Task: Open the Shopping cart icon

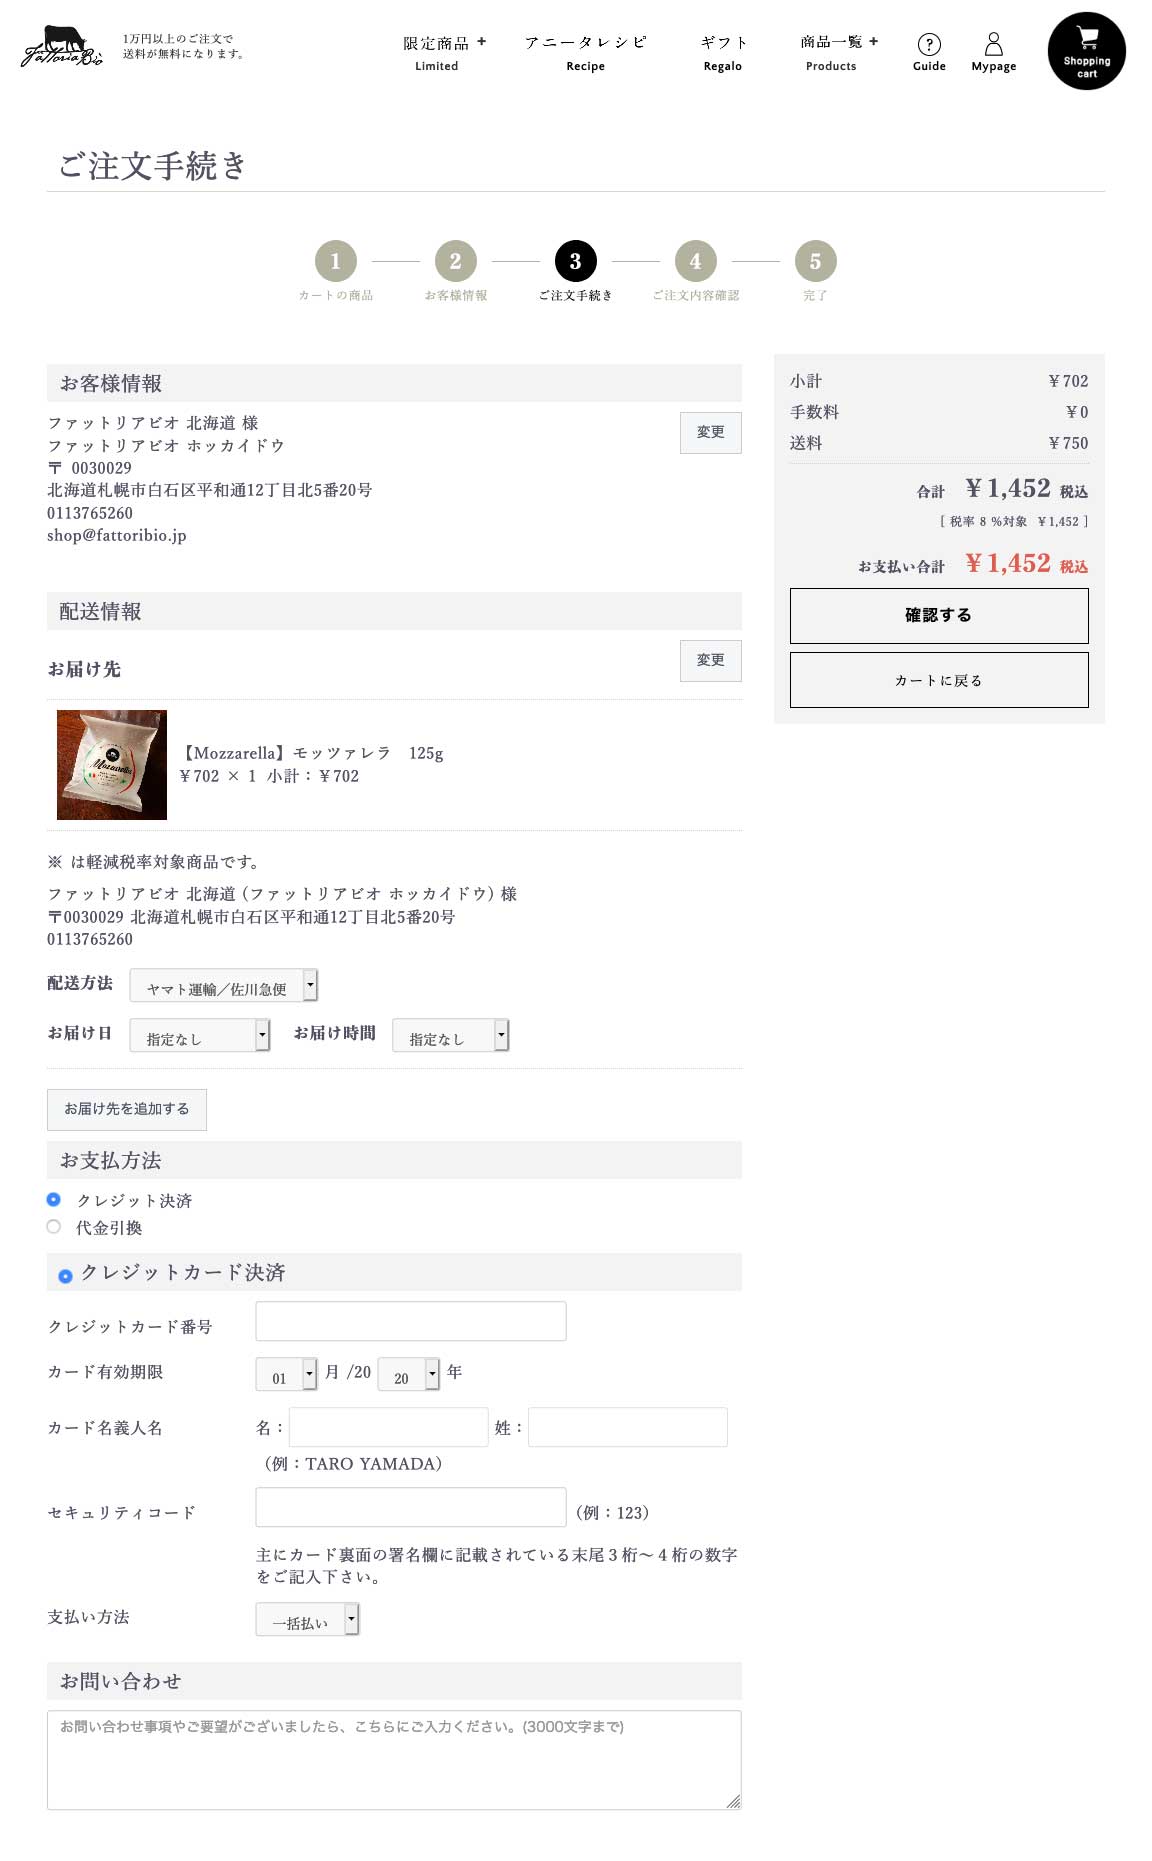Action: (1086, 51)
